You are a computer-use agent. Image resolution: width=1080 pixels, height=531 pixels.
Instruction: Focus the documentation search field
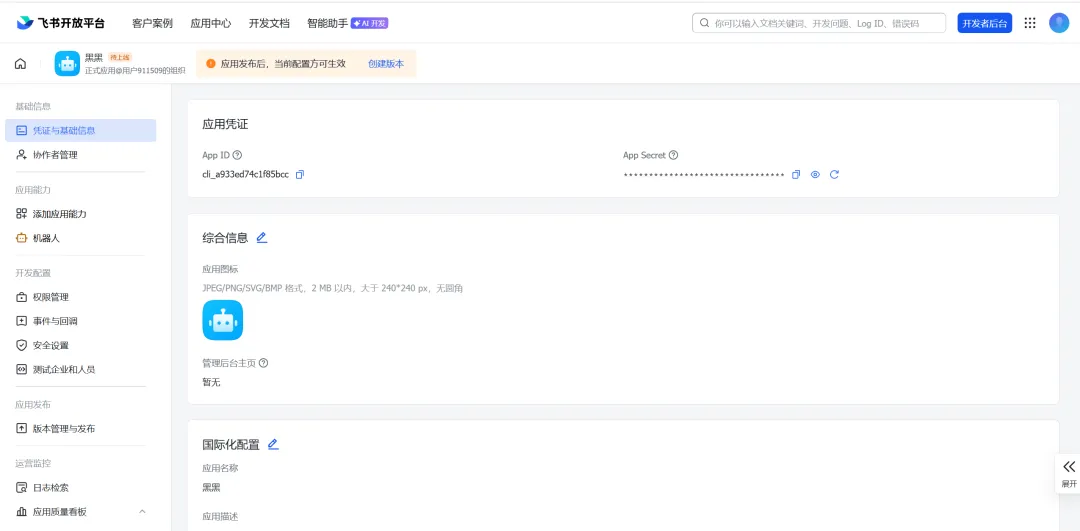pos(819,23)
